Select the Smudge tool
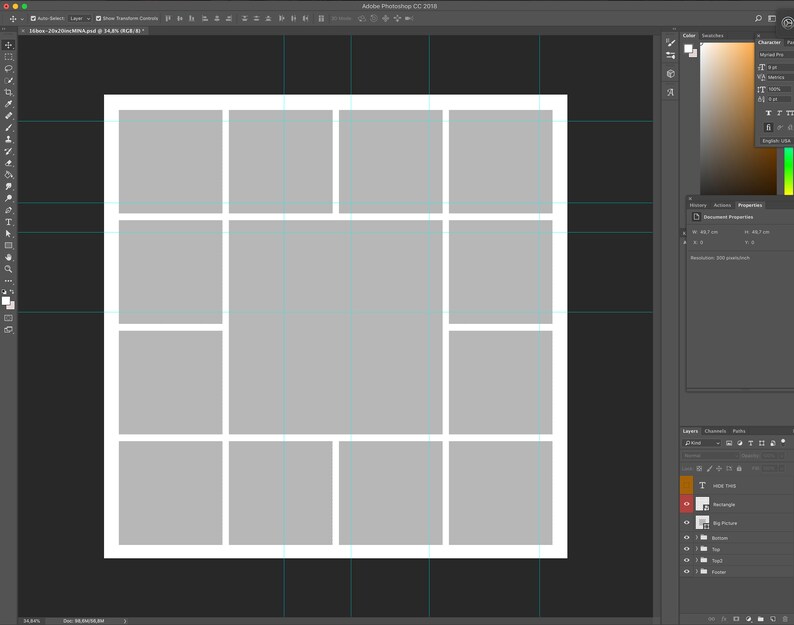794x625 pixels. (9, 186)
